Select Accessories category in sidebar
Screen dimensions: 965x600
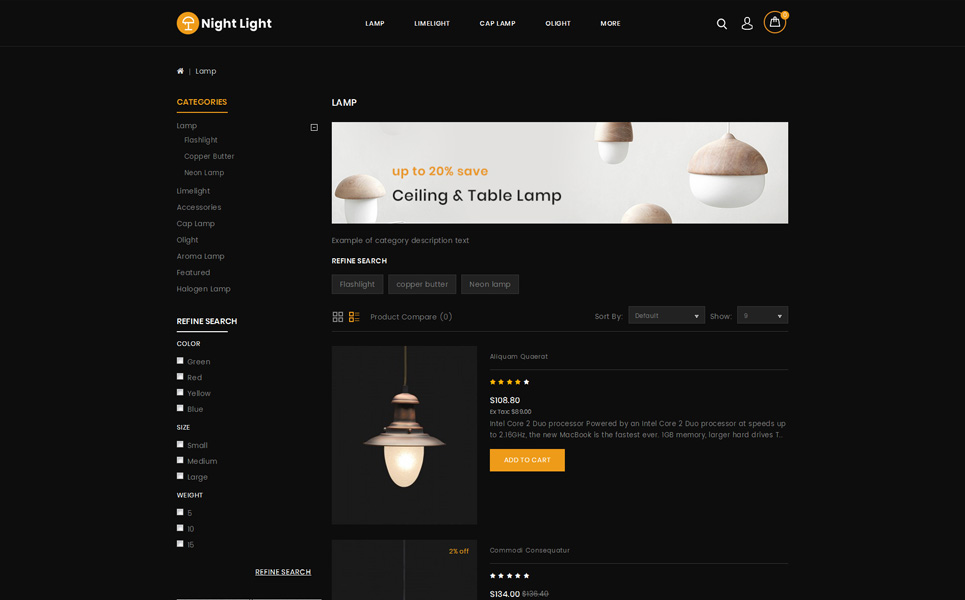tap(199, 207)
